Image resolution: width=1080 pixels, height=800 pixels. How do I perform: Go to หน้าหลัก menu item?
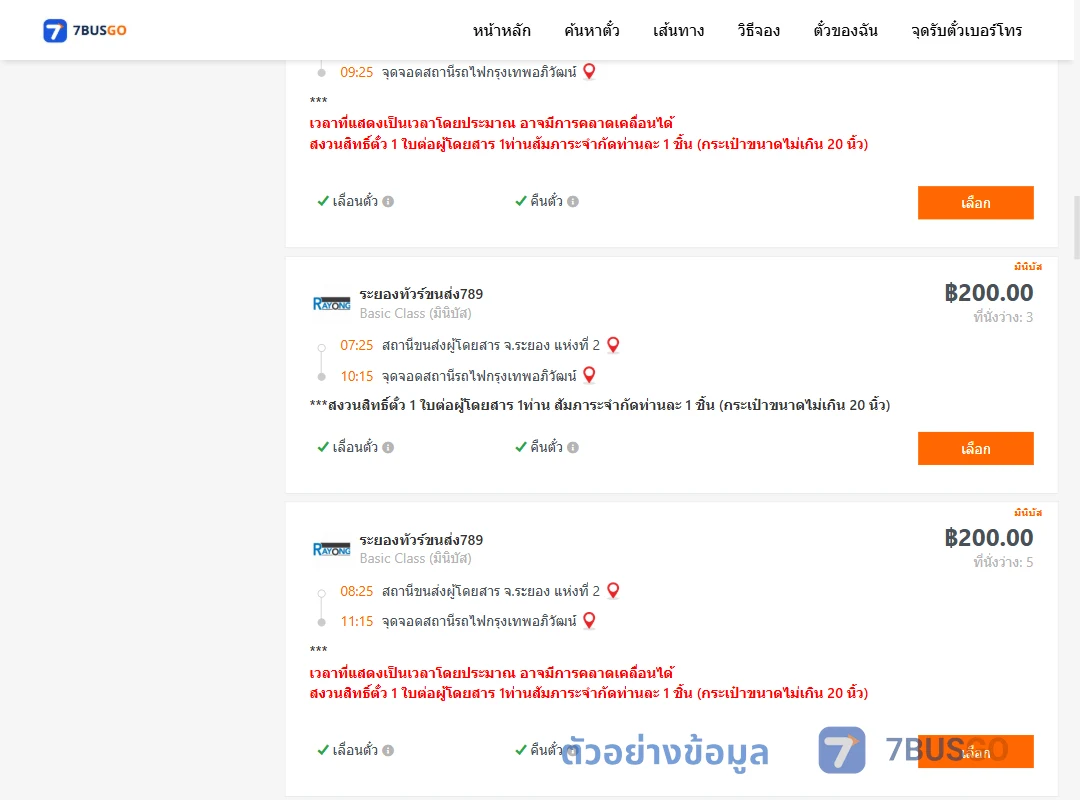(501, 30)
